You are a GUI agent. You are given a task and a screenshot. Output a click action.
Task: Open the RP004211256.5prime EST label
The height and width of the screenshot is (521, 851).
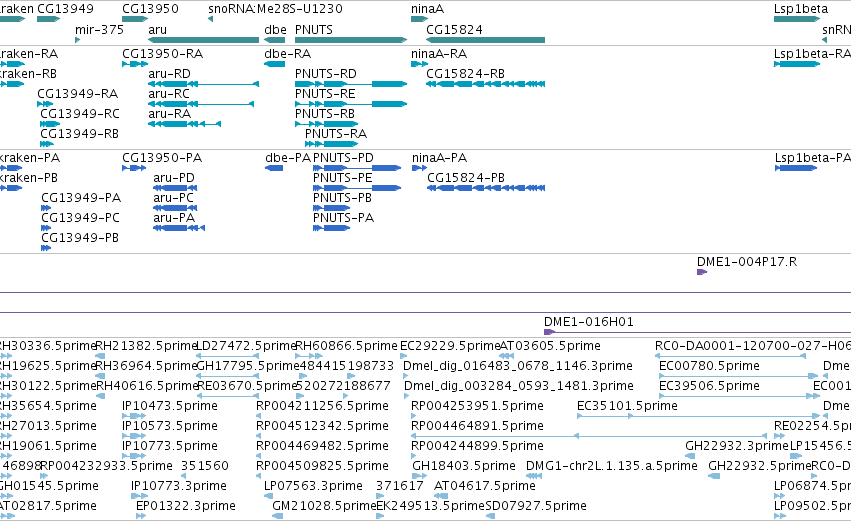[322, 406]
